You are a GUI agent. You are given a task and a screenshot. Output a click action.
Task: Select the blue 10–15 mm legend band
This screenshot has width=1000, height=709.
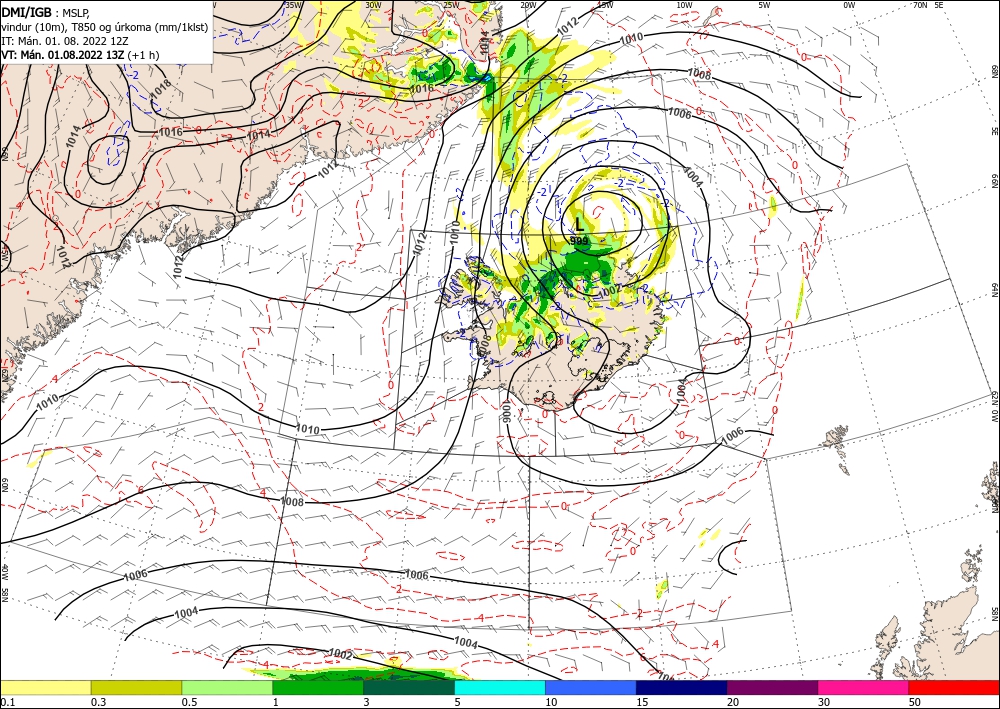tap(591, 687)
